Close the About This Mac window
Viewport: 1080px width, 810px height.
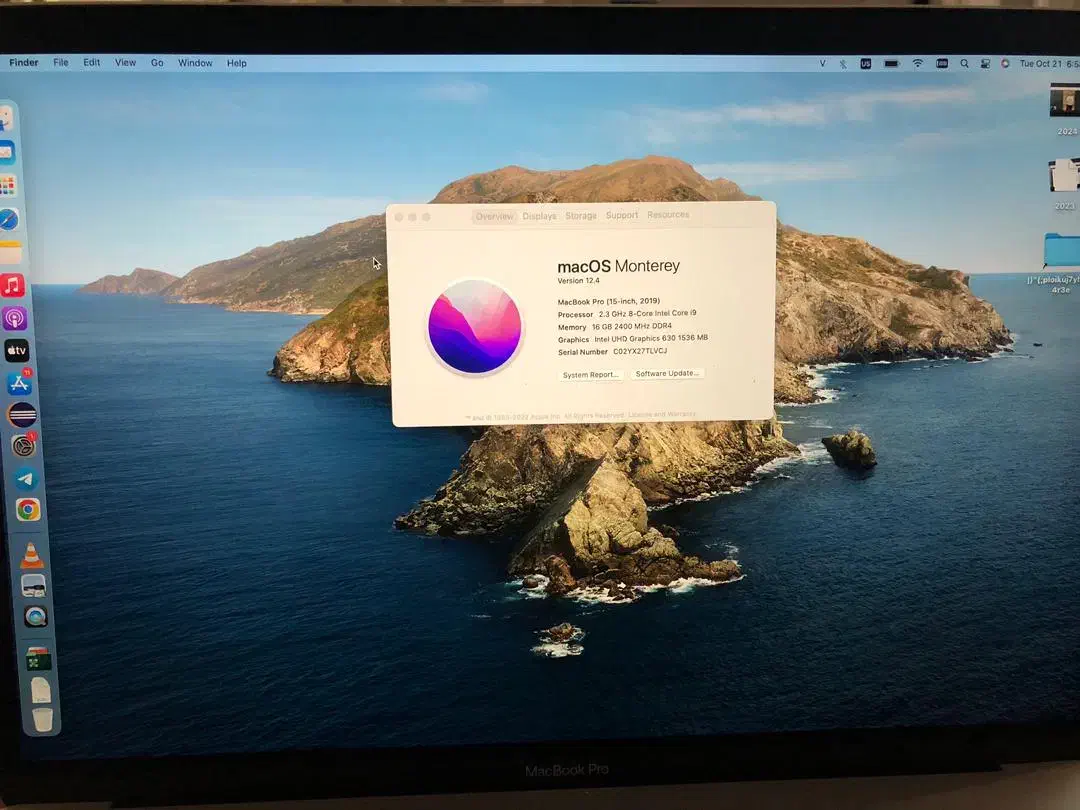coord(399,217)
